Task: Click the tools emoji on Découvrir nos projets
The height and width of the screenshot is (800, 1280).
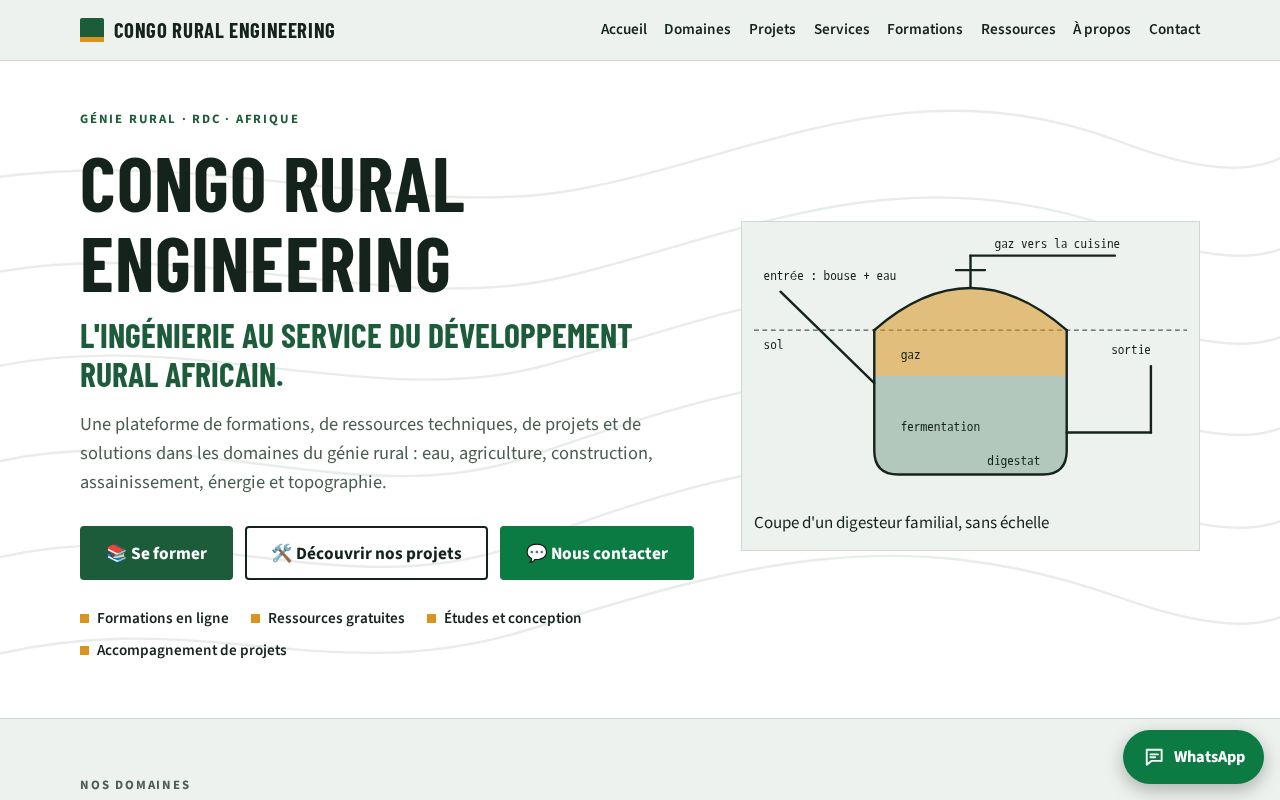Action: [x=281, y=553]
